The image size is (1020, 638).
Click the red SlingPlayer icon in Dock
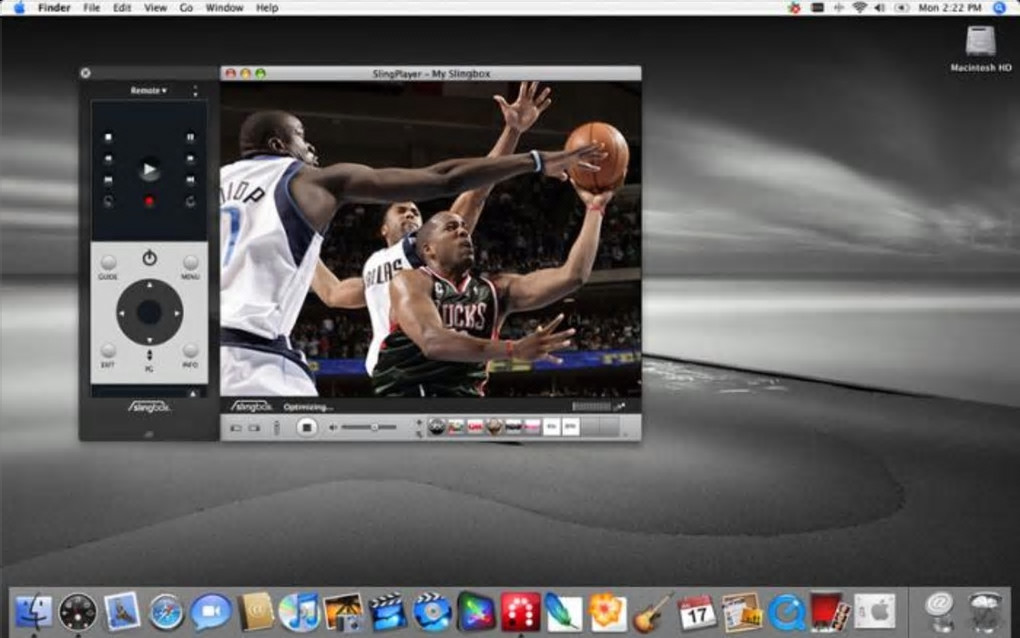[520, 612]
